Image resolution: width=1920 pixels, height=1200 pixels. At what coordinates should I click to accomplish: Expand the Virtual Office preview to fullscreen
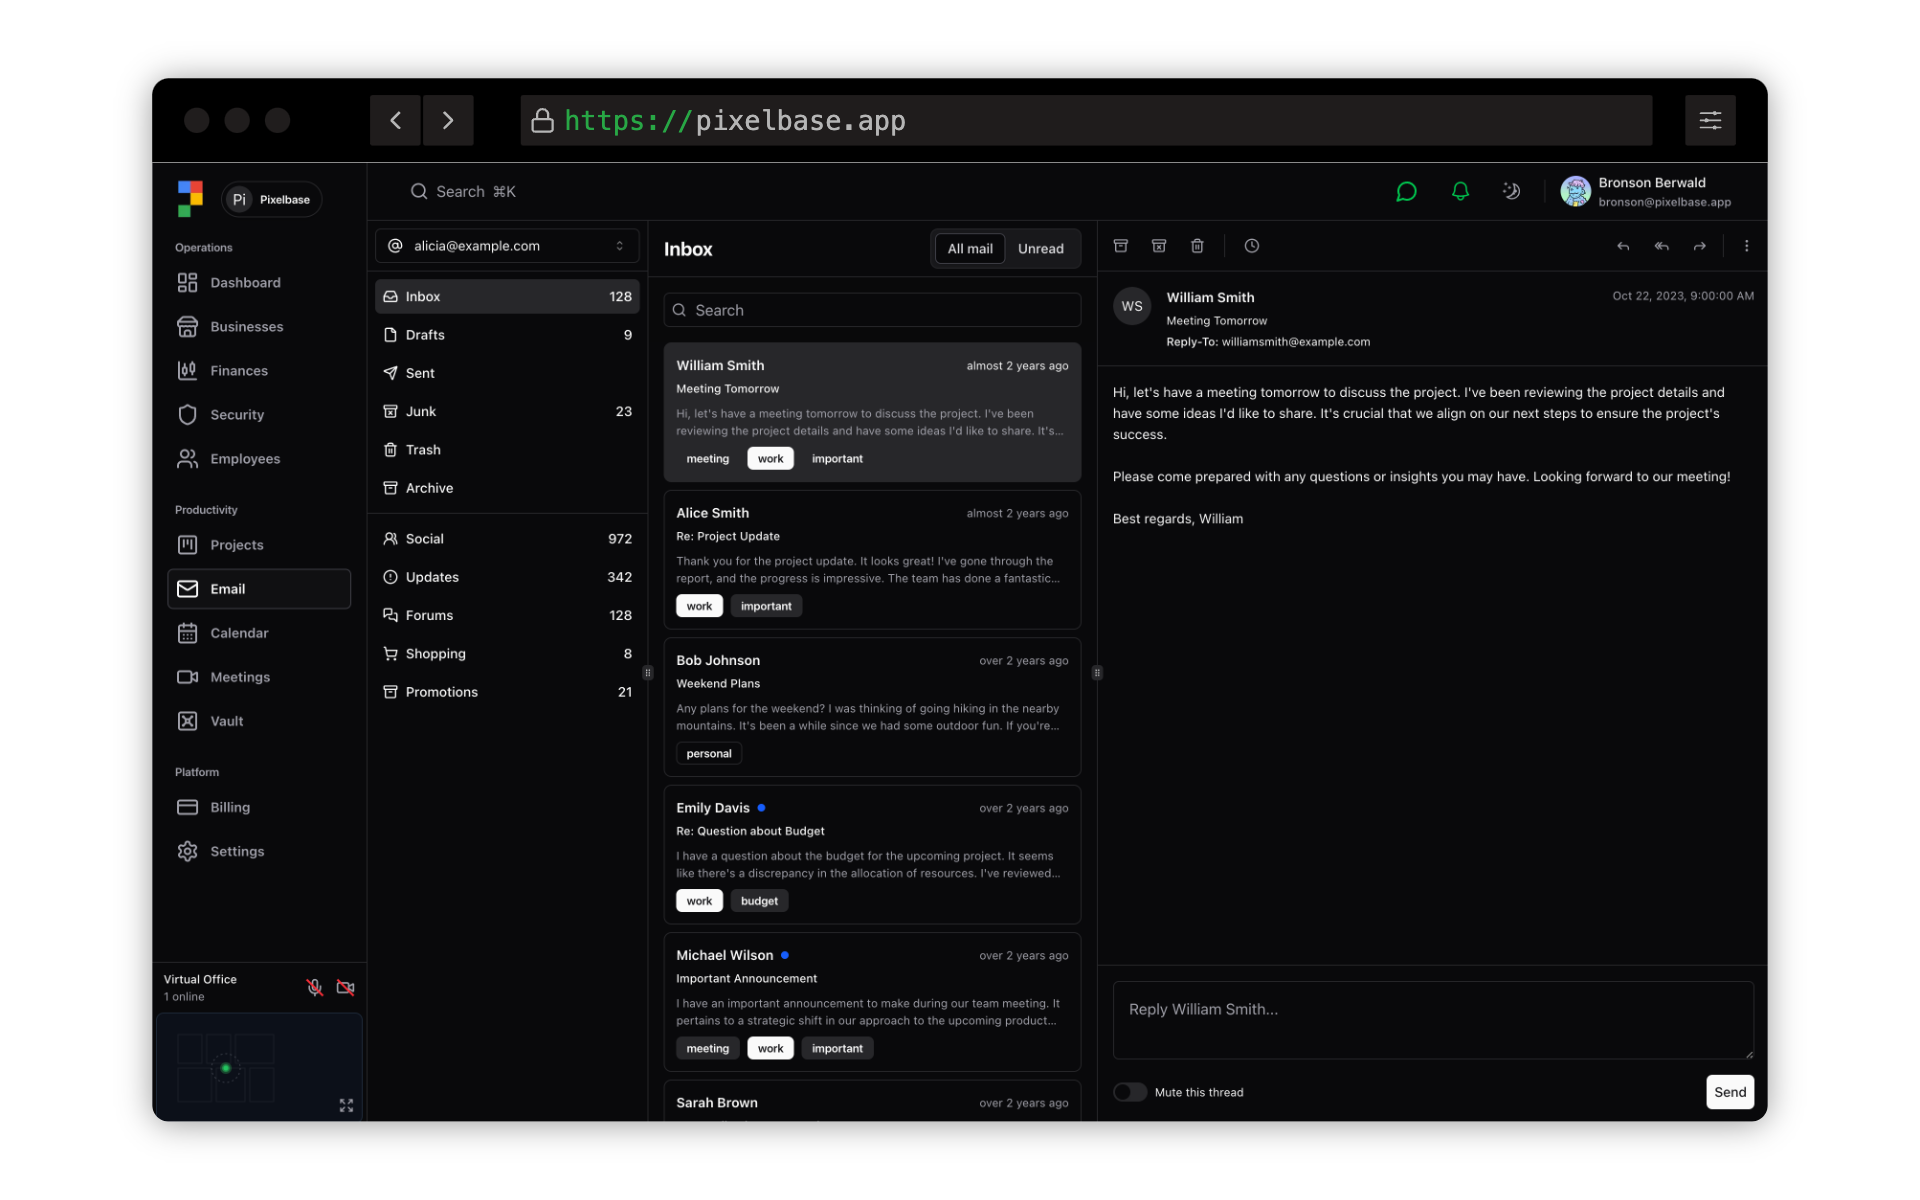tap(346, 1106)
